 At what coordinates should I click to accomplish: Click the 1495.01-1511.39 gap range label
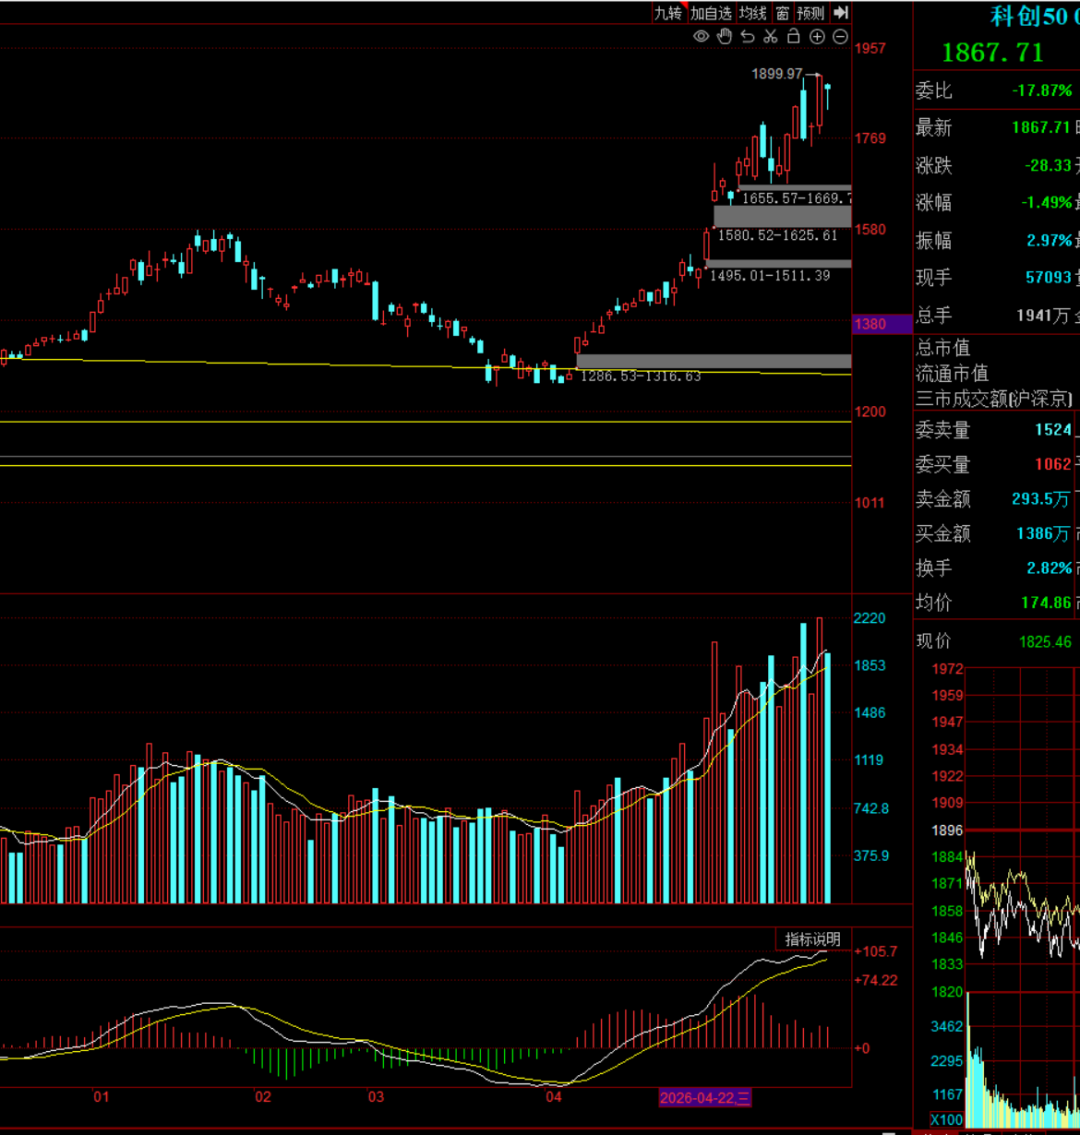coord(770,276)
